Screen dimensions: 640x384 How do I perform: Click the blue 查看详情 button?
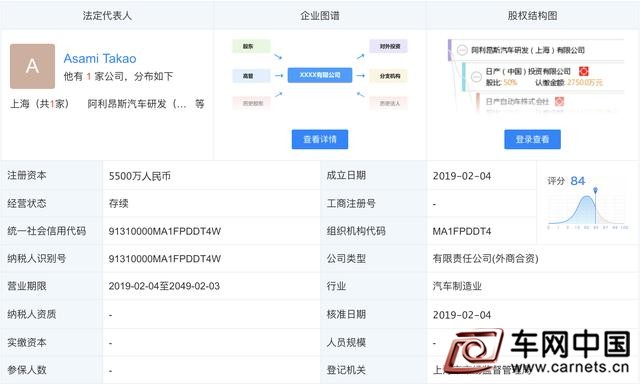320,139
